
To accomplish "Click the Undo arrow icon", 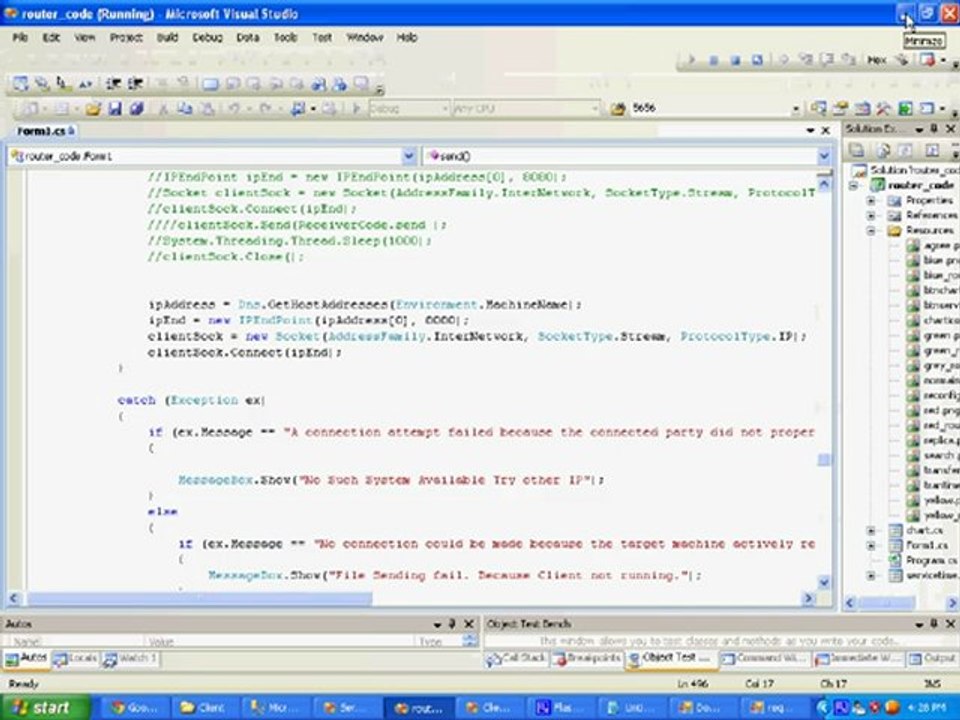I will coord(234,109).
